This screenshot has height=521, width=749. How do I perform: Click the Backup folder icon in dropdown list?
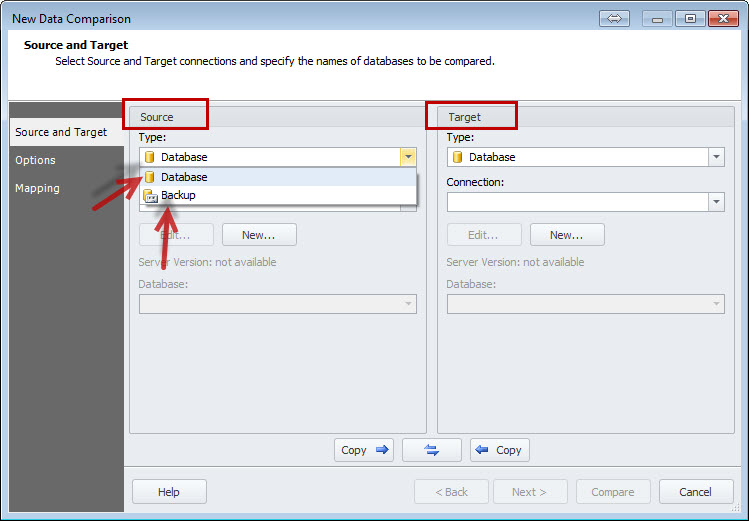point(150,196)
